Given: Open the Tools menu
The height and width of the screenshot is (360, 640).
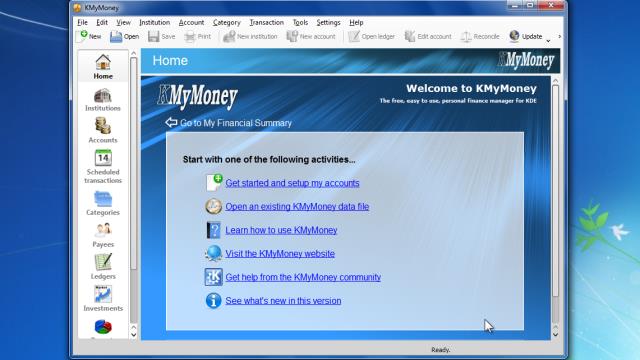Looking at the screenshot, I should coord(300,22).
